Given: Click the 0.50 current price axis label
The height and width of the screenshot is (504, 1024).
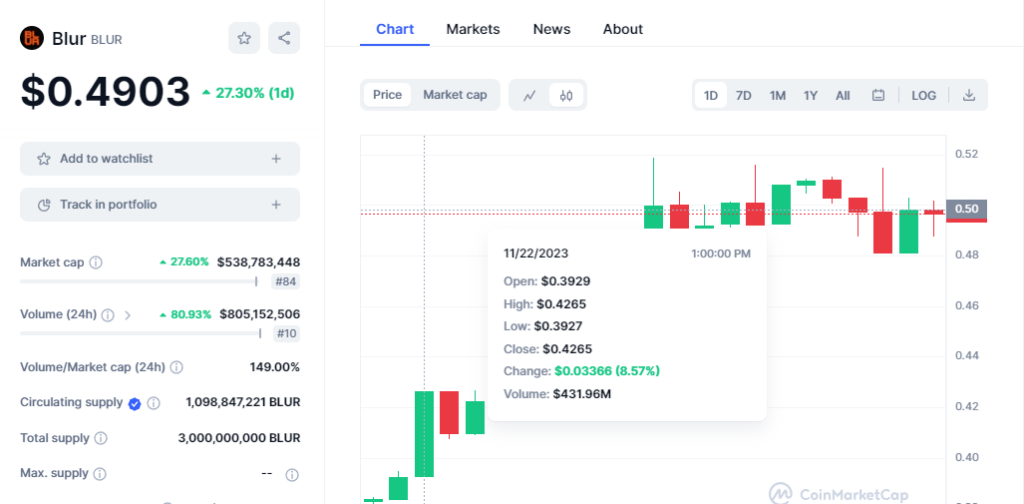Looking at the screenshot, I should pyautogui.click(x=967, y=209).
